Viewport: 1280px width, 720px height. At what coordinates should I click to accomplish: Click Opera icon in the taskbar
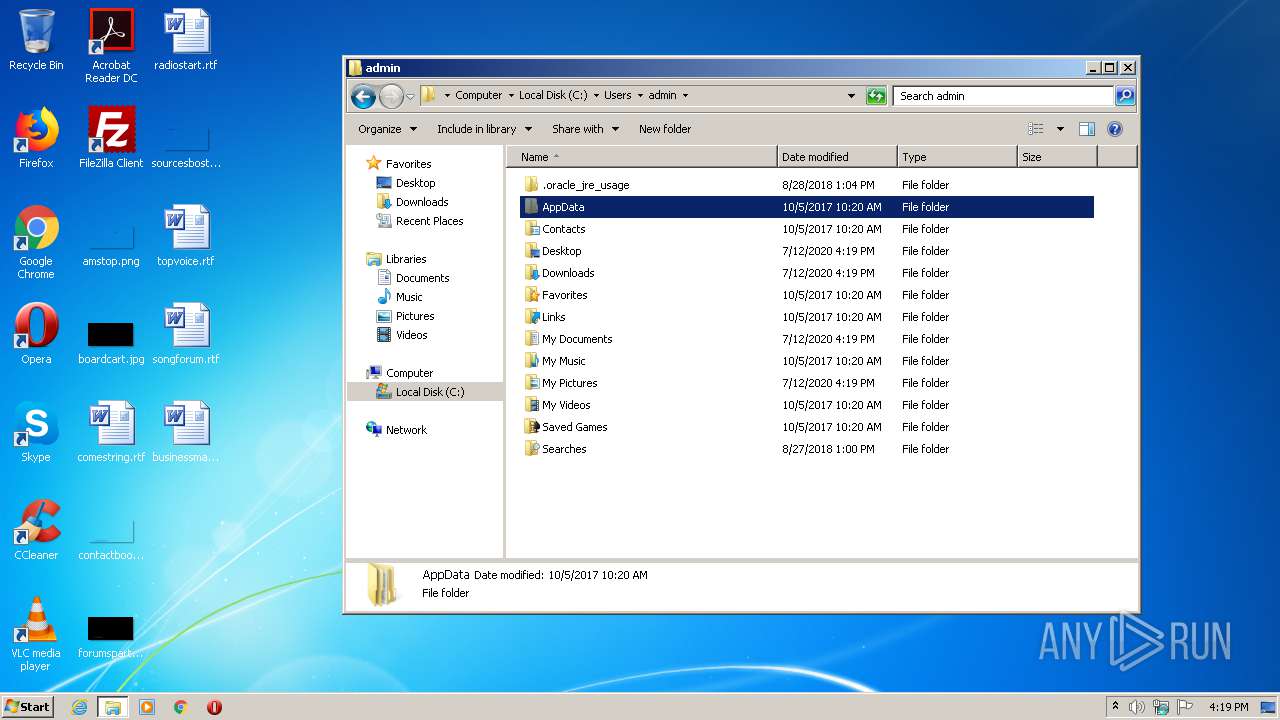tap(214, 707)
